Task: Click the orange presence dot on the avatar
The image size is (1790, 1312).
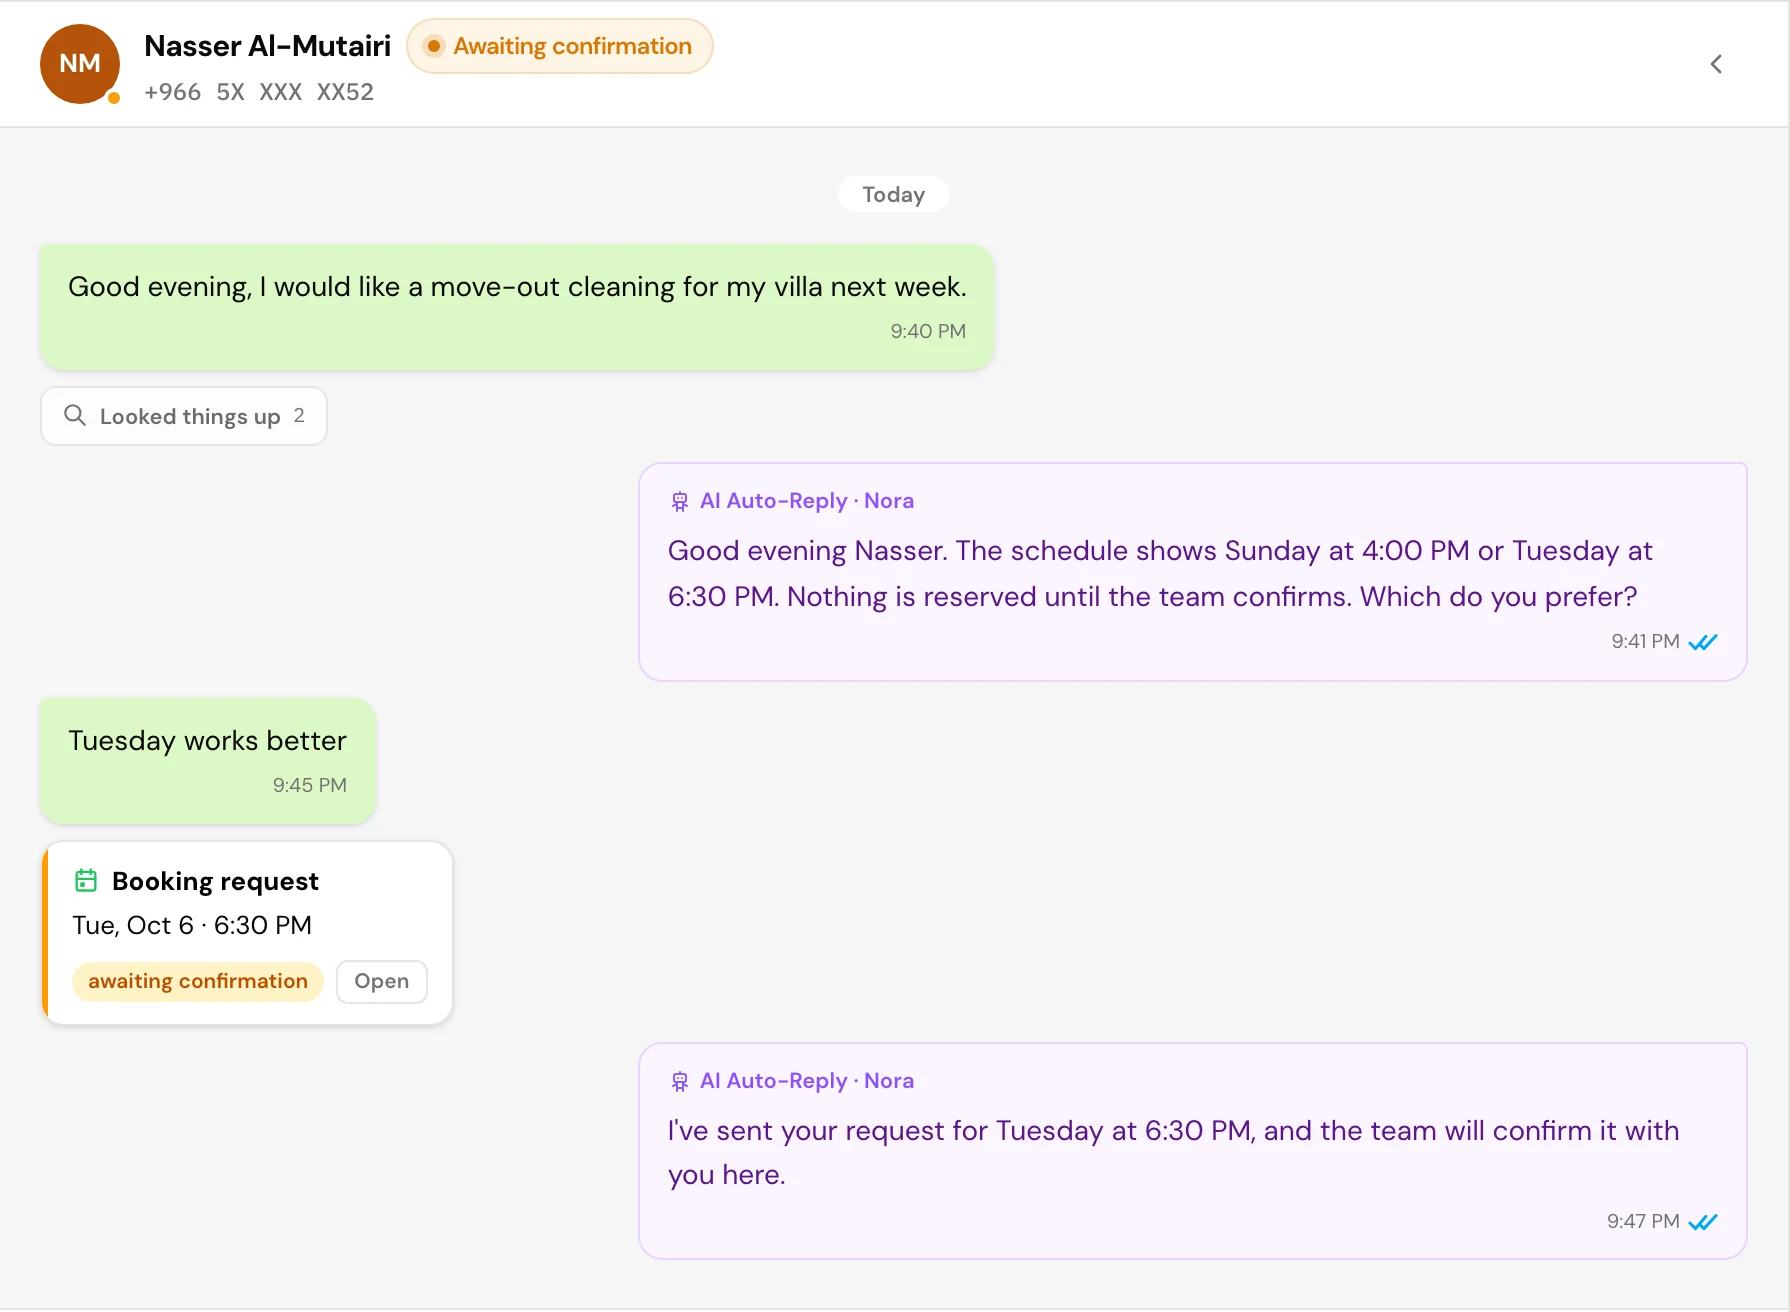Action: tap(114, 97)
